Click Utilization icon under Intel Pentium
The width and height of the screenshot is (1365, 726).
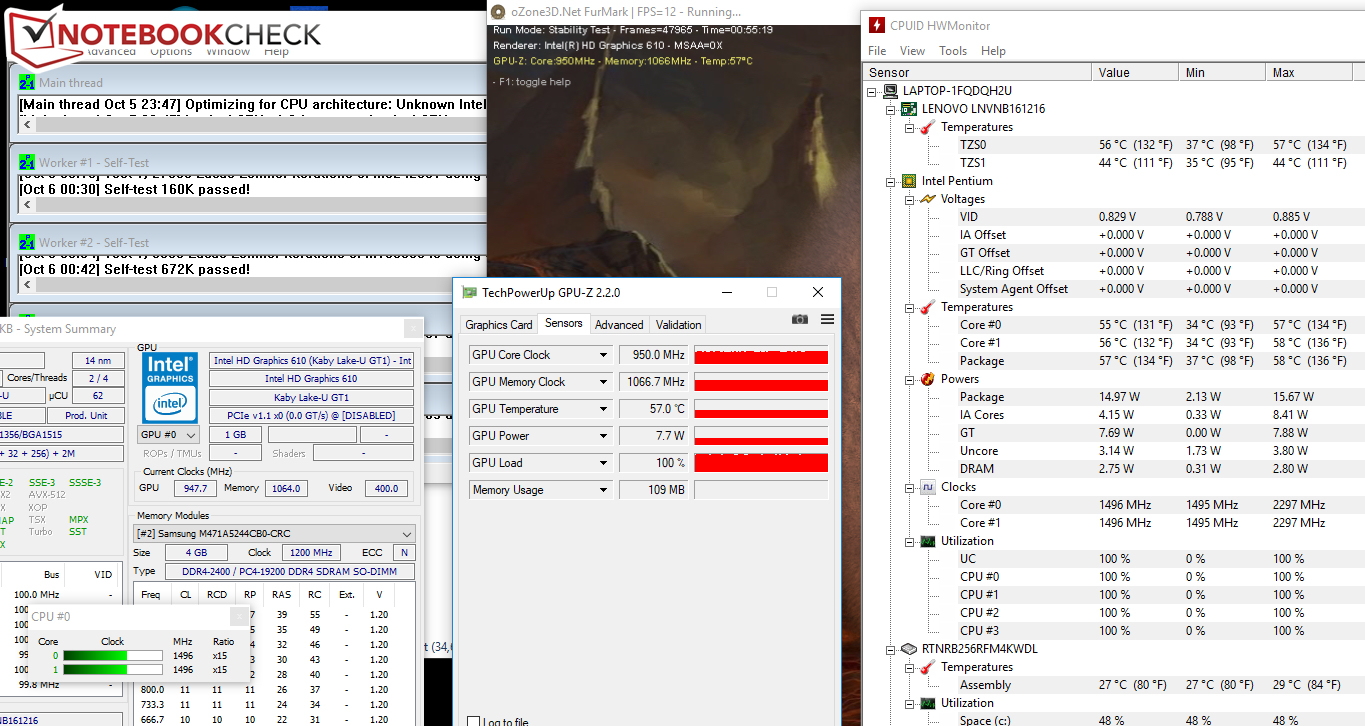[x=927, y=541]
